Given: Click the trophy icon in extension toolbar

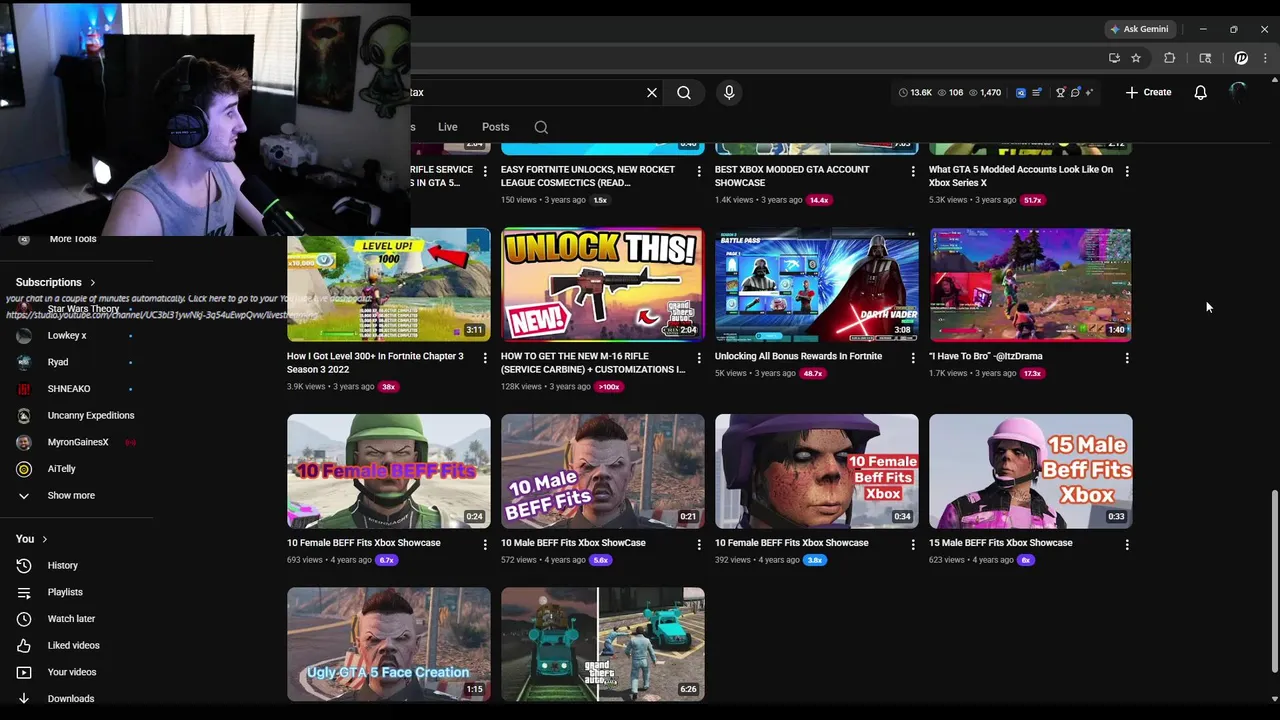Looking at the screenshot, I should click(1061, 92).
